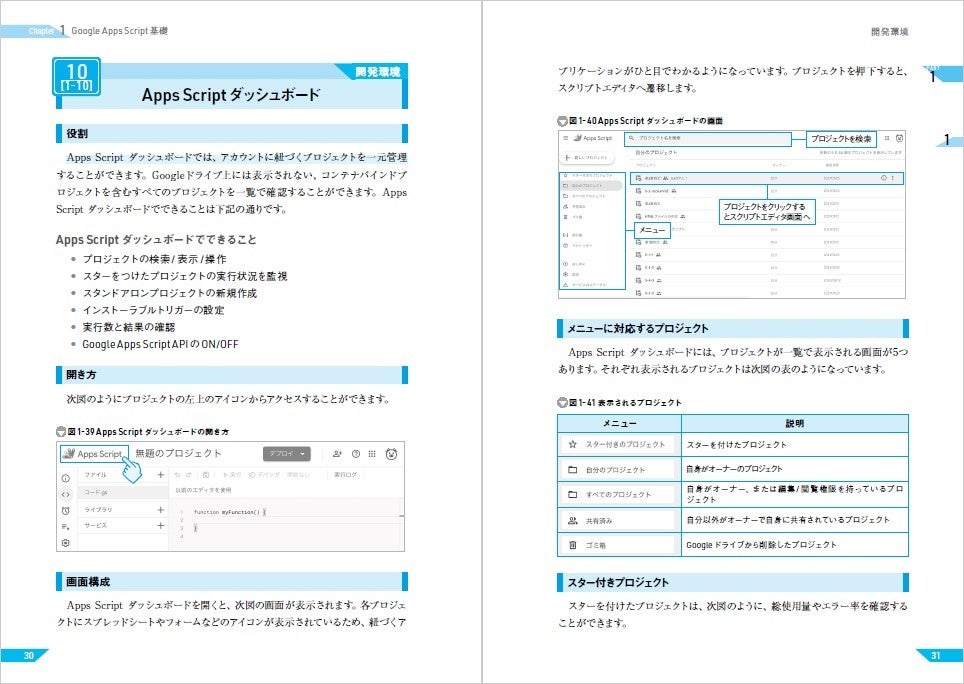Image resolution: width=964 pixels, height=684 pixels.
Task: Click the 以前のエディタを使用 link
Action: pos(203,490)
